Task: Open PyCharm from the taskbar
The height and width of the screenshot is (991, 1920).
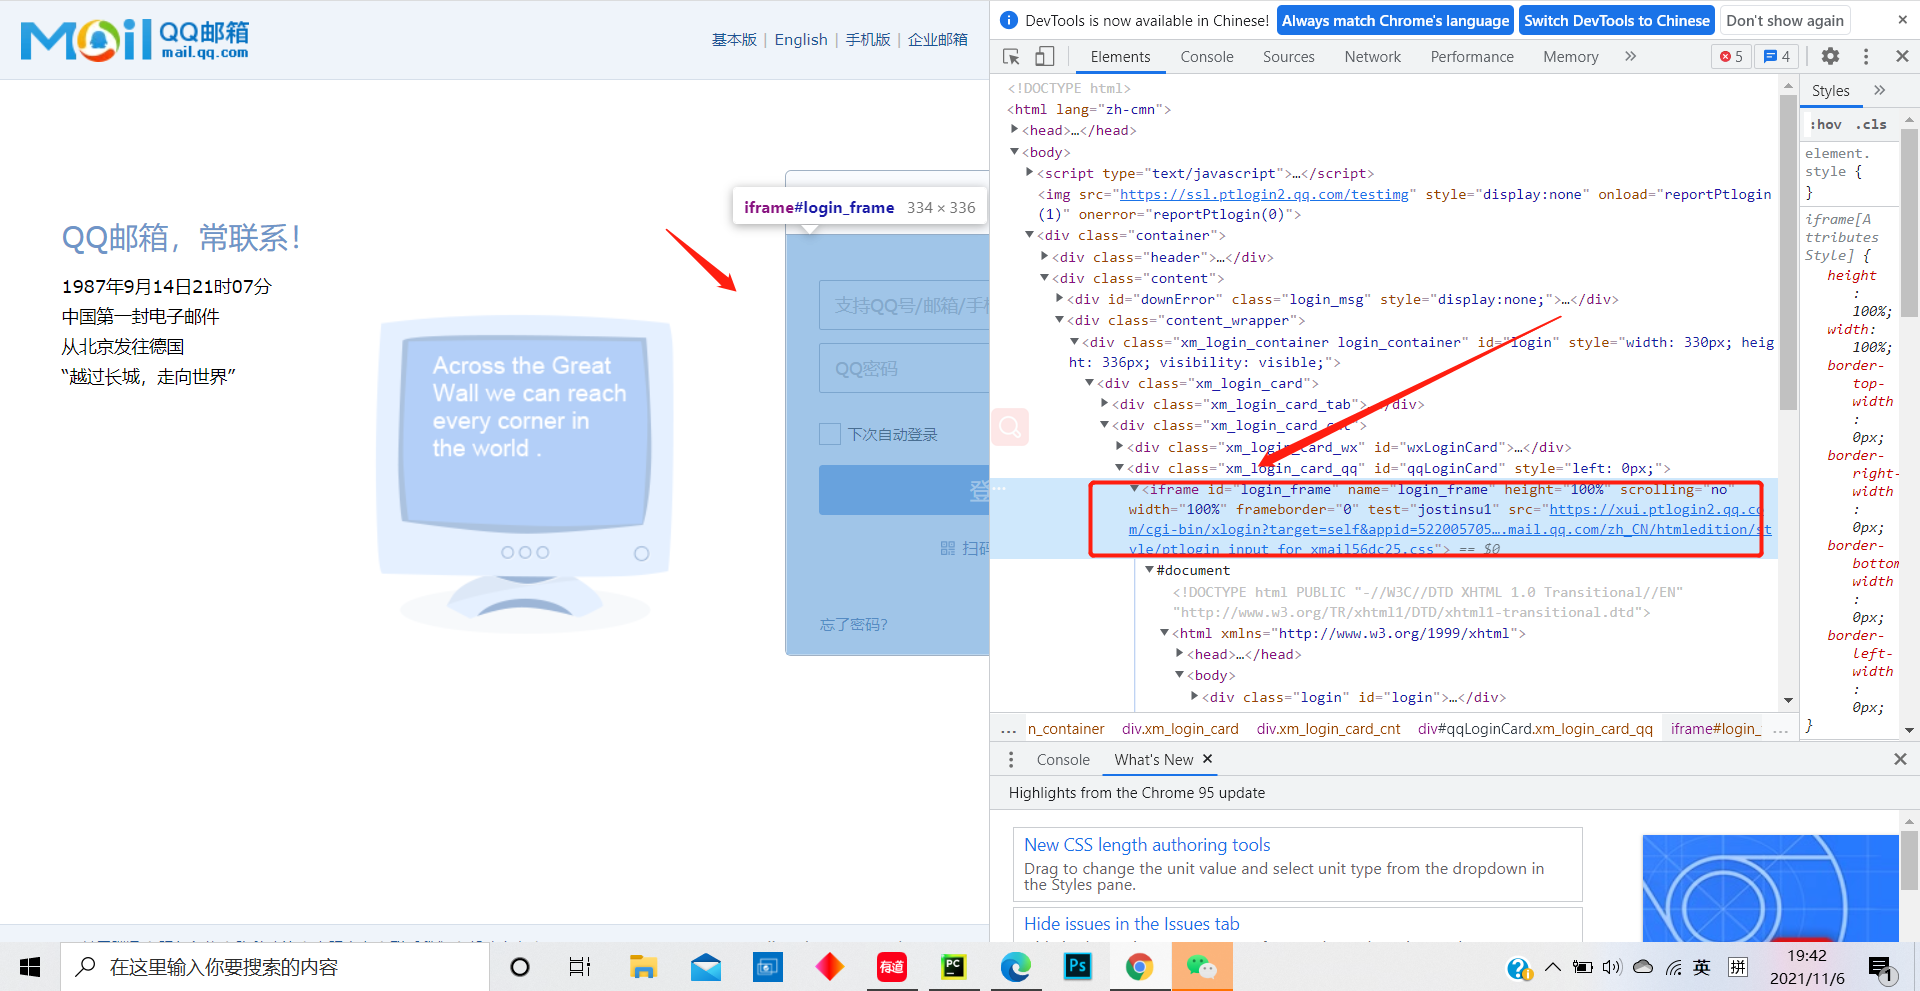Action: 953,967
